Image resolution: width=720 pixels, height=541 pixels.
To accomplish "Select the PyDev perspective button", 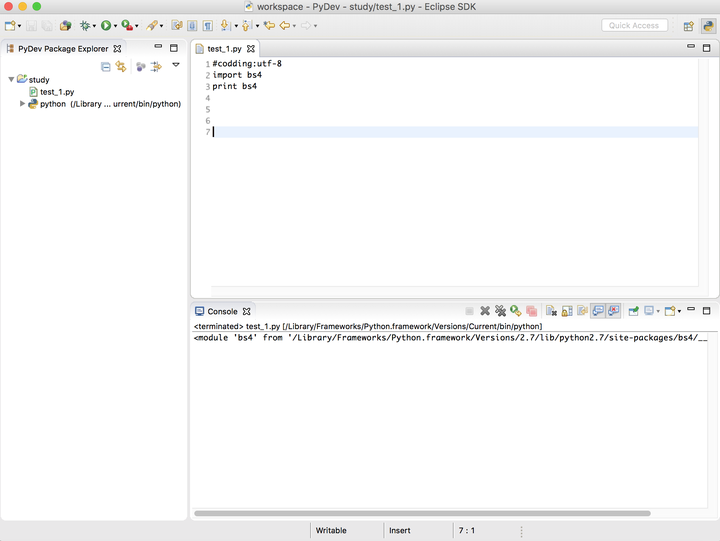I will tap(709, 26).
